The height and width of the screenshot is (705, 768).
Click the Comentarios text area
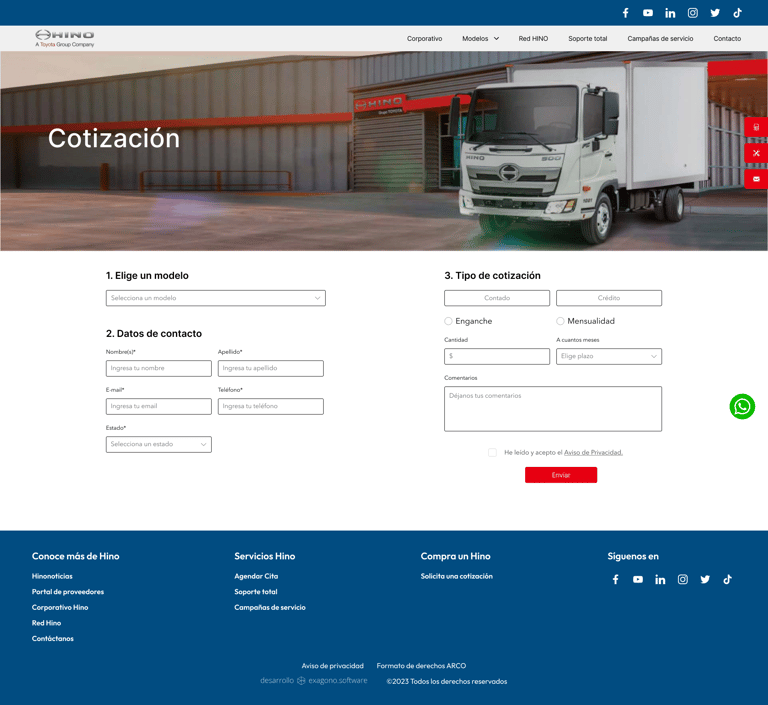point(553,409)
